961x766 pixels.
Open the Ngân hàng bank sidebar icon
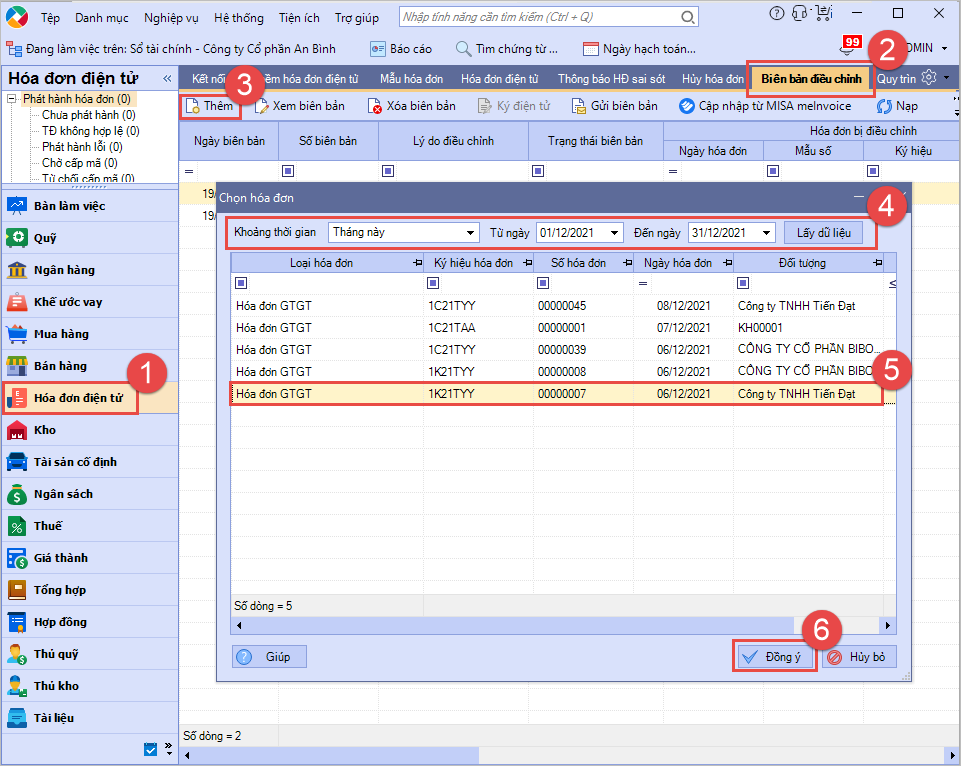click(x=17, y=270)
